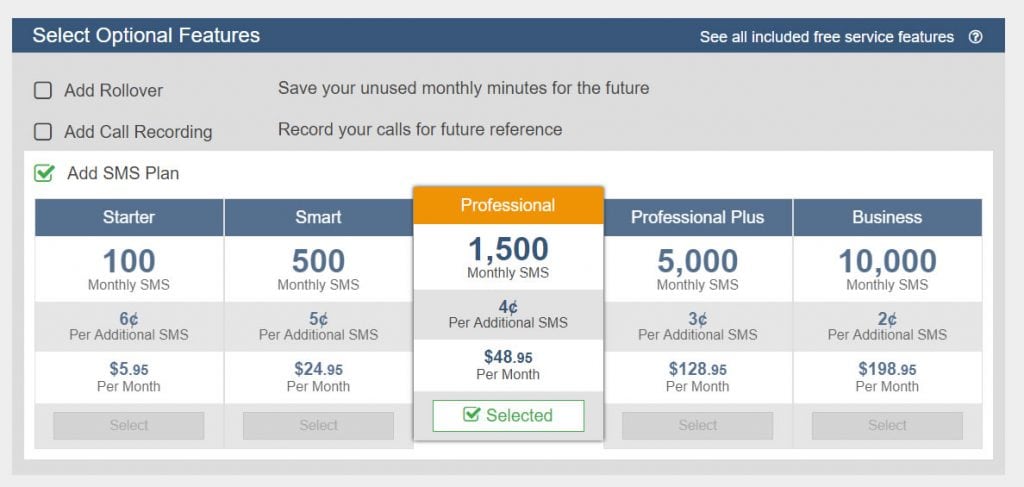Enable the Add Rollover checkbox
The image size is (1024, 487).
pos(43,90)
